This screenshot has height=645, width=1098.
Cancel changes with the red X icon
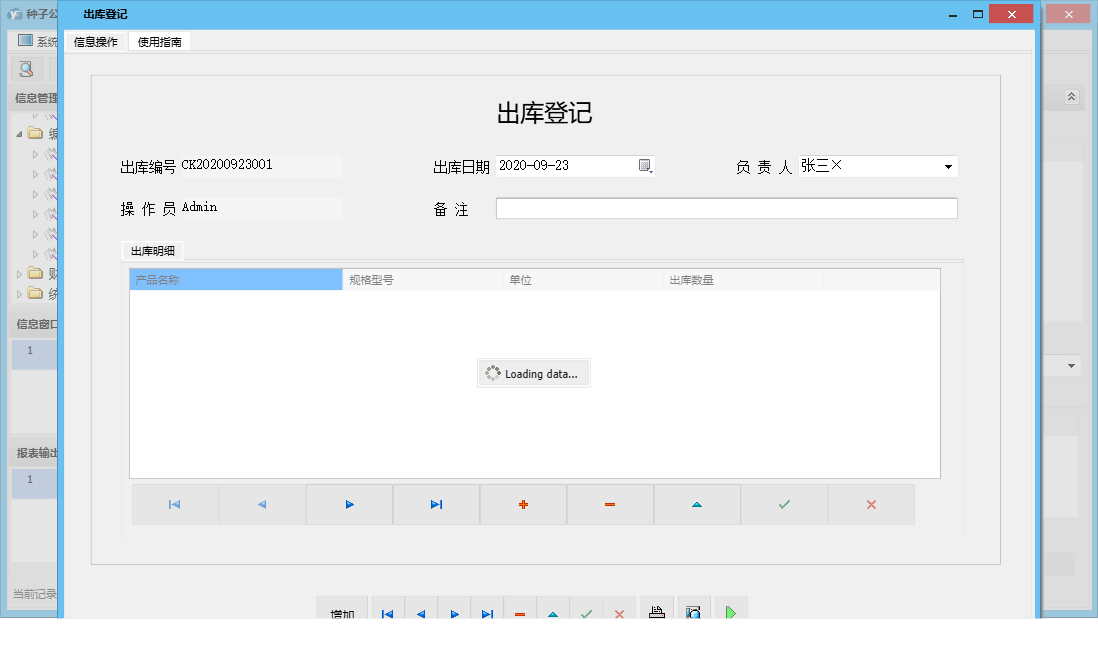(x=871, y=504)
